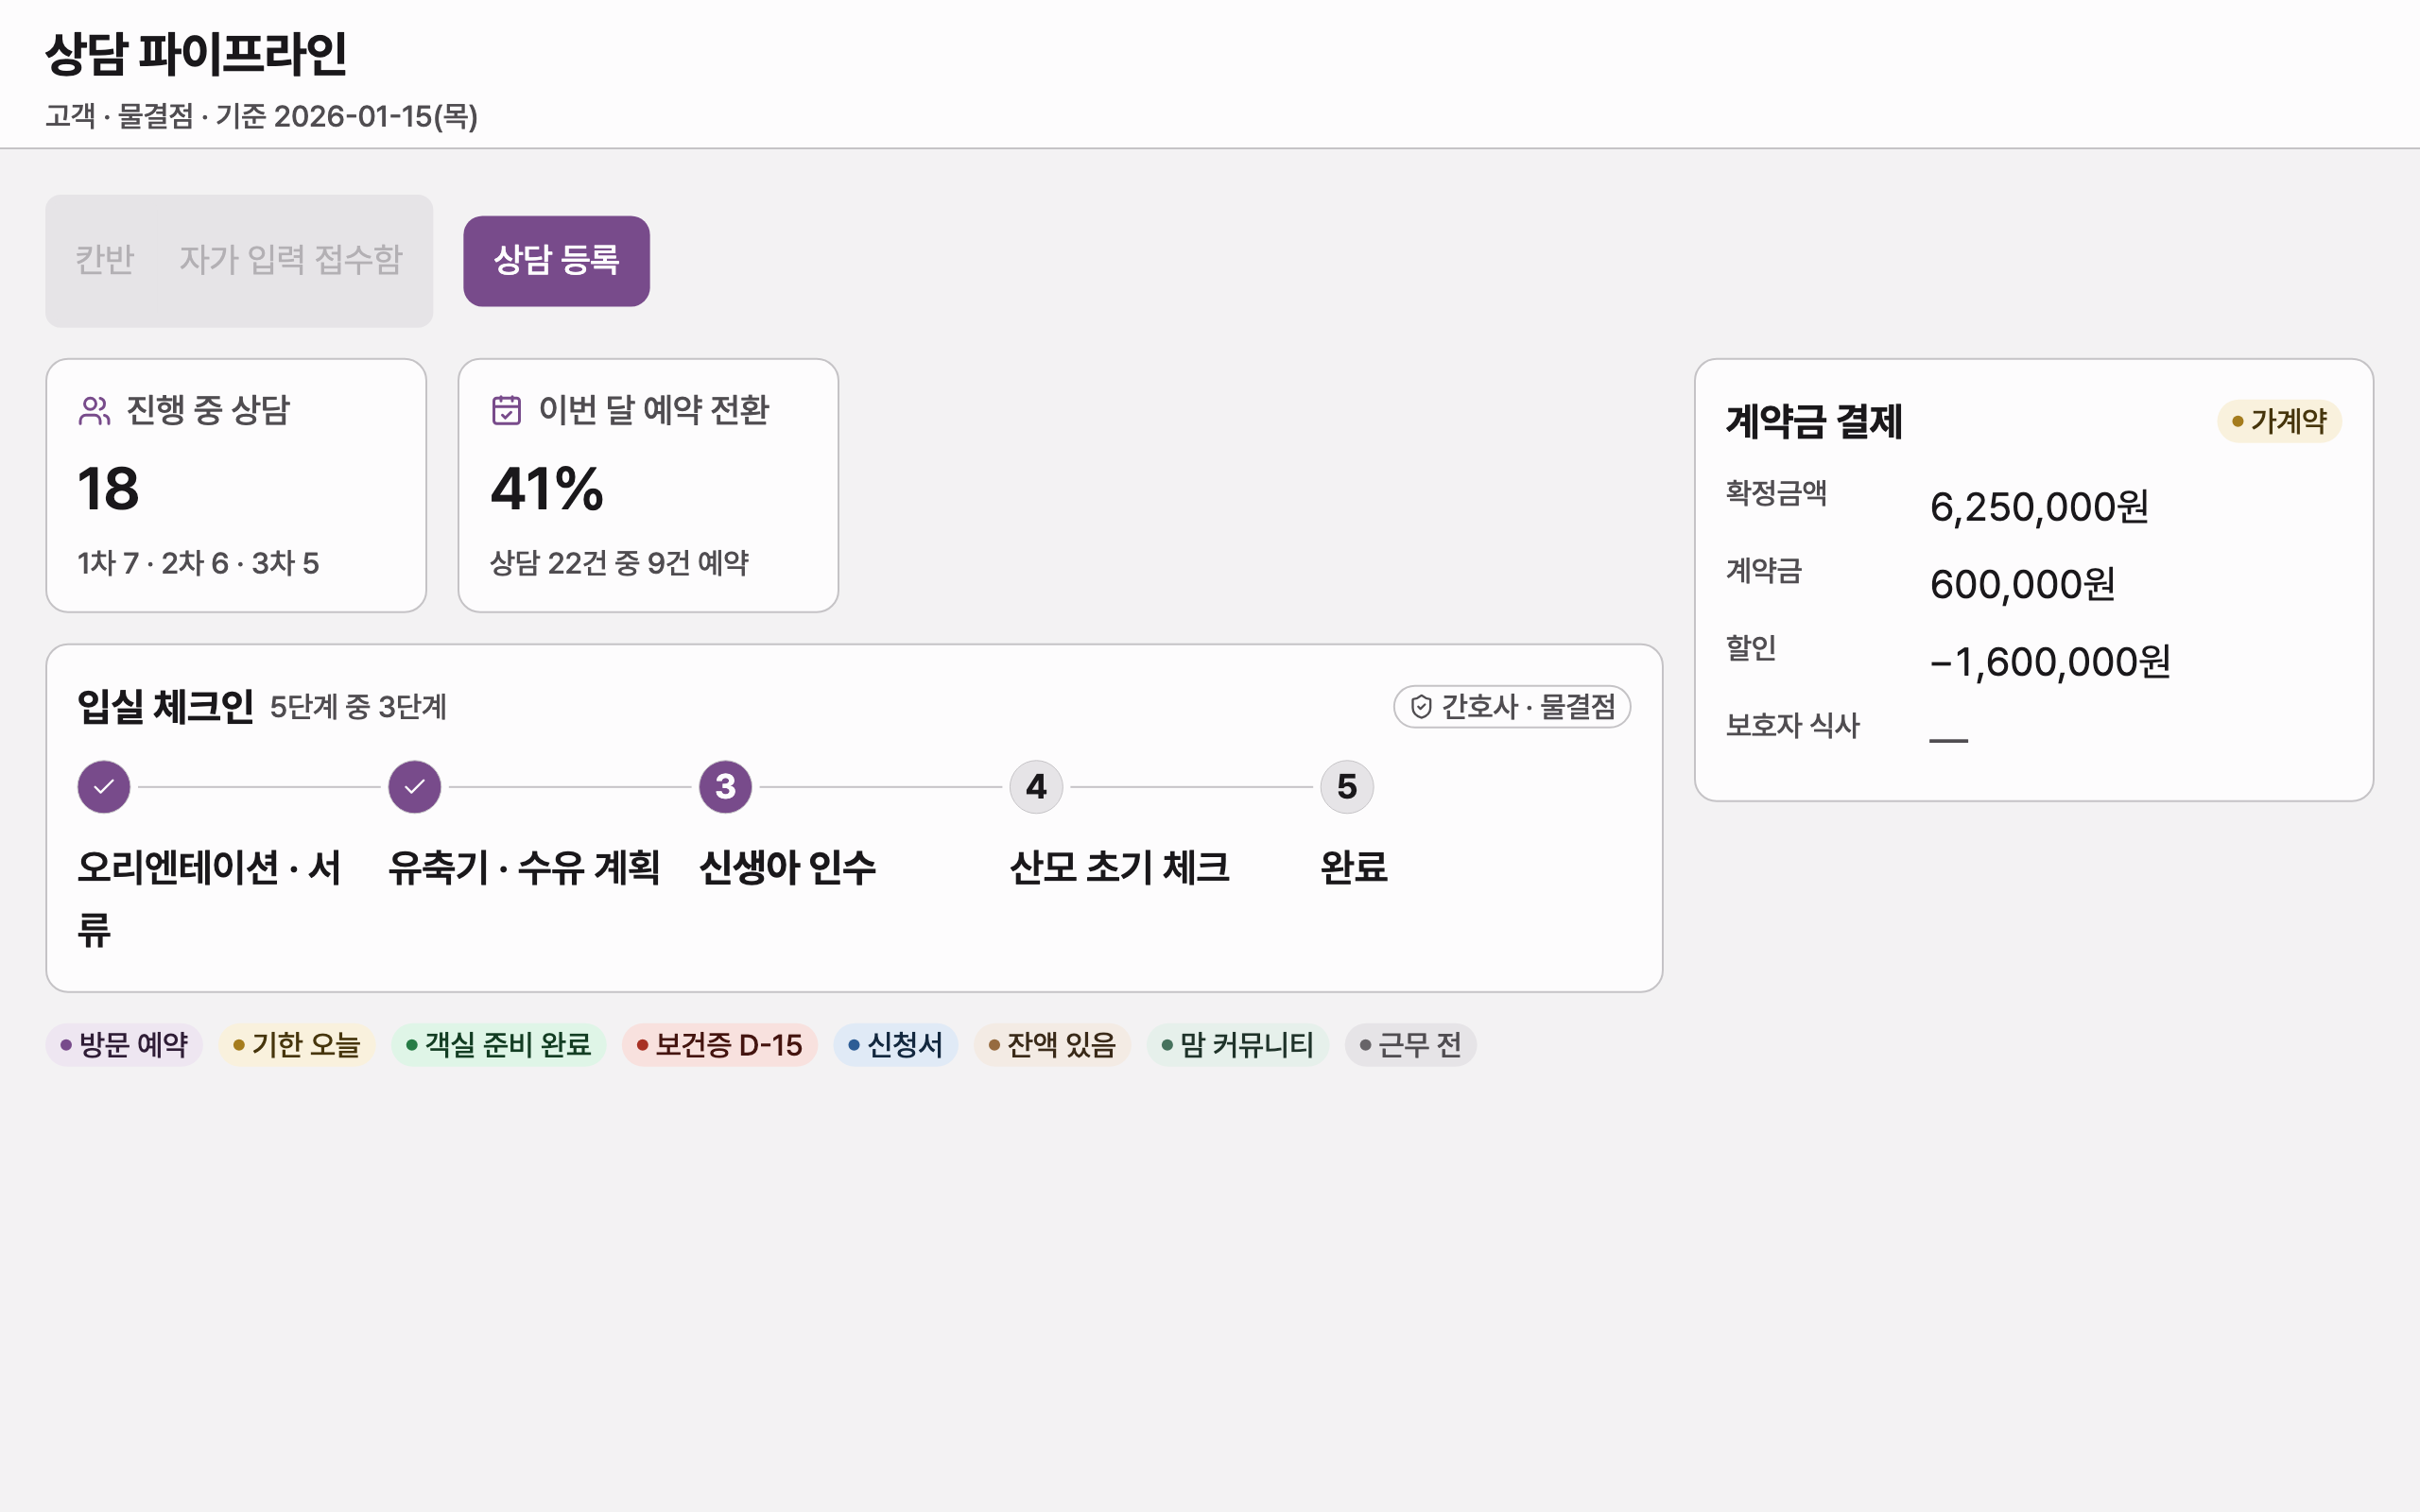
Task: Click the 잔액 있음 tag
Action: tap(1052, 1045)
